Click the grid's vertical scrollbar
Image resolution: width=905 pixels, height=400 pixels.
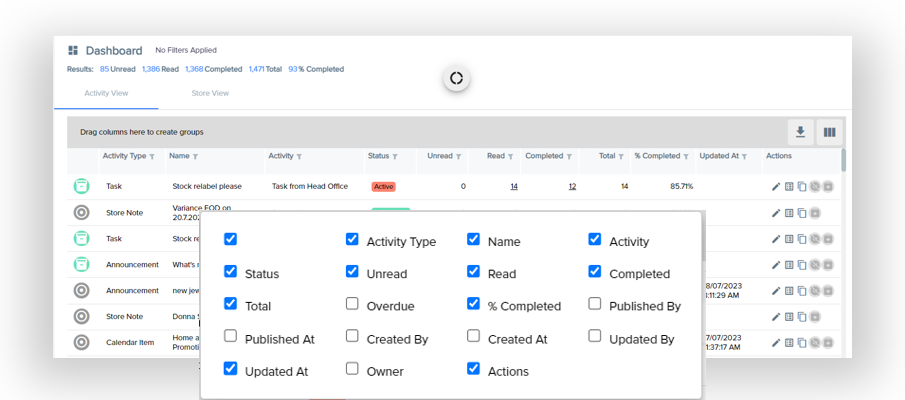point(844,160)
